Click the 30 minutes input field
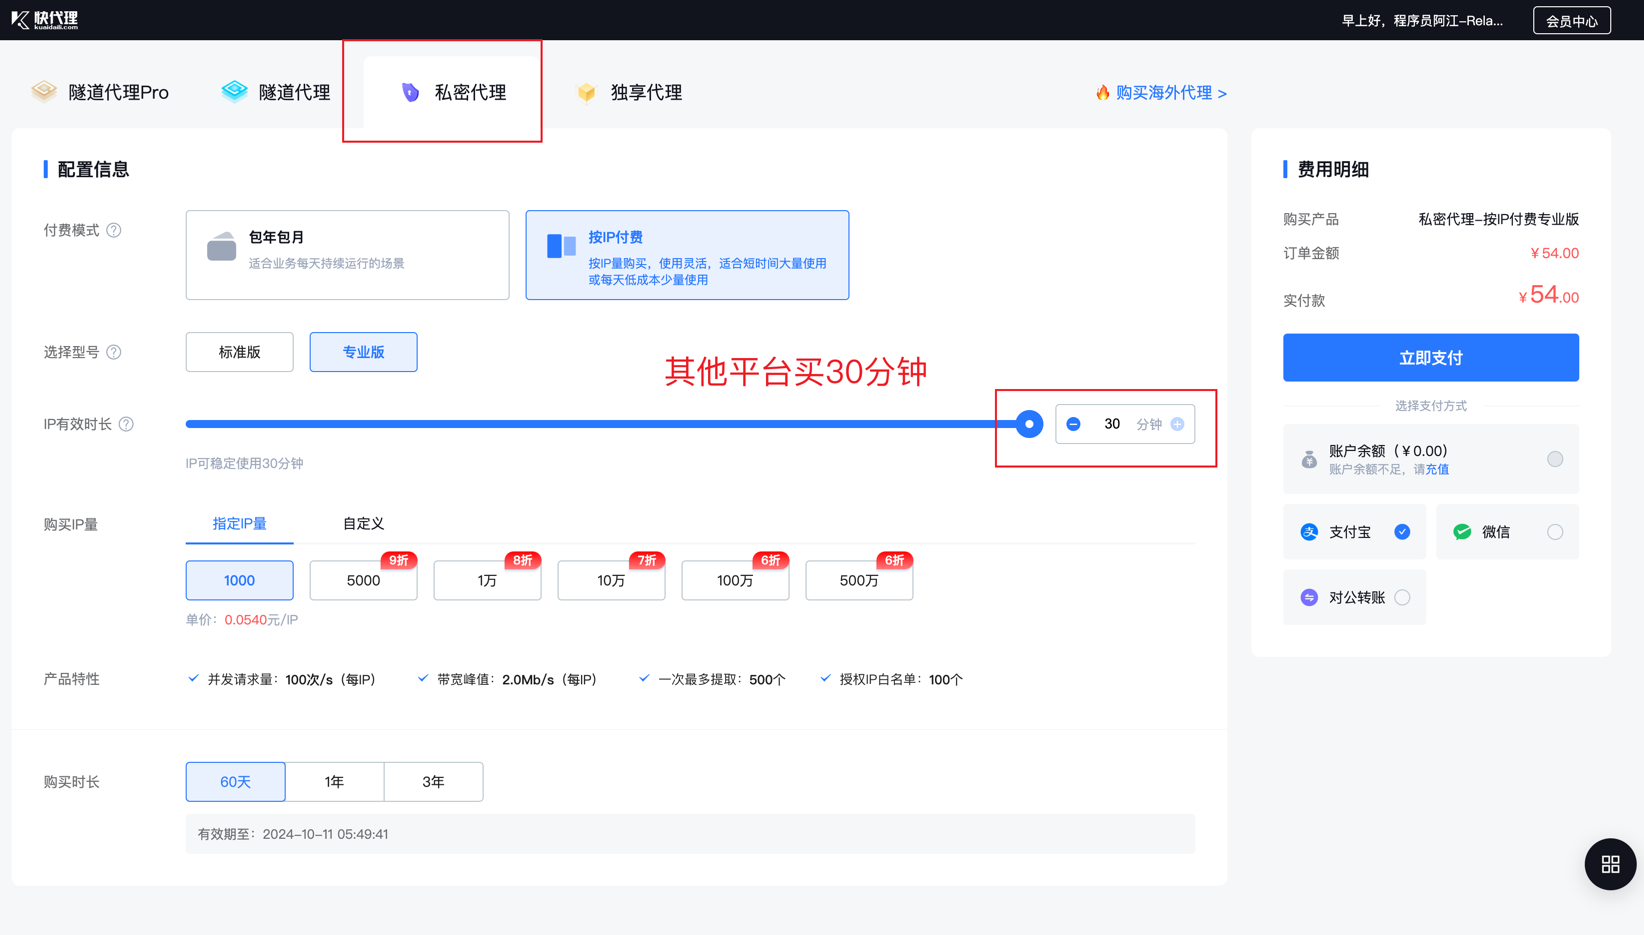 pyautogui.click(x=1111, y=424)
